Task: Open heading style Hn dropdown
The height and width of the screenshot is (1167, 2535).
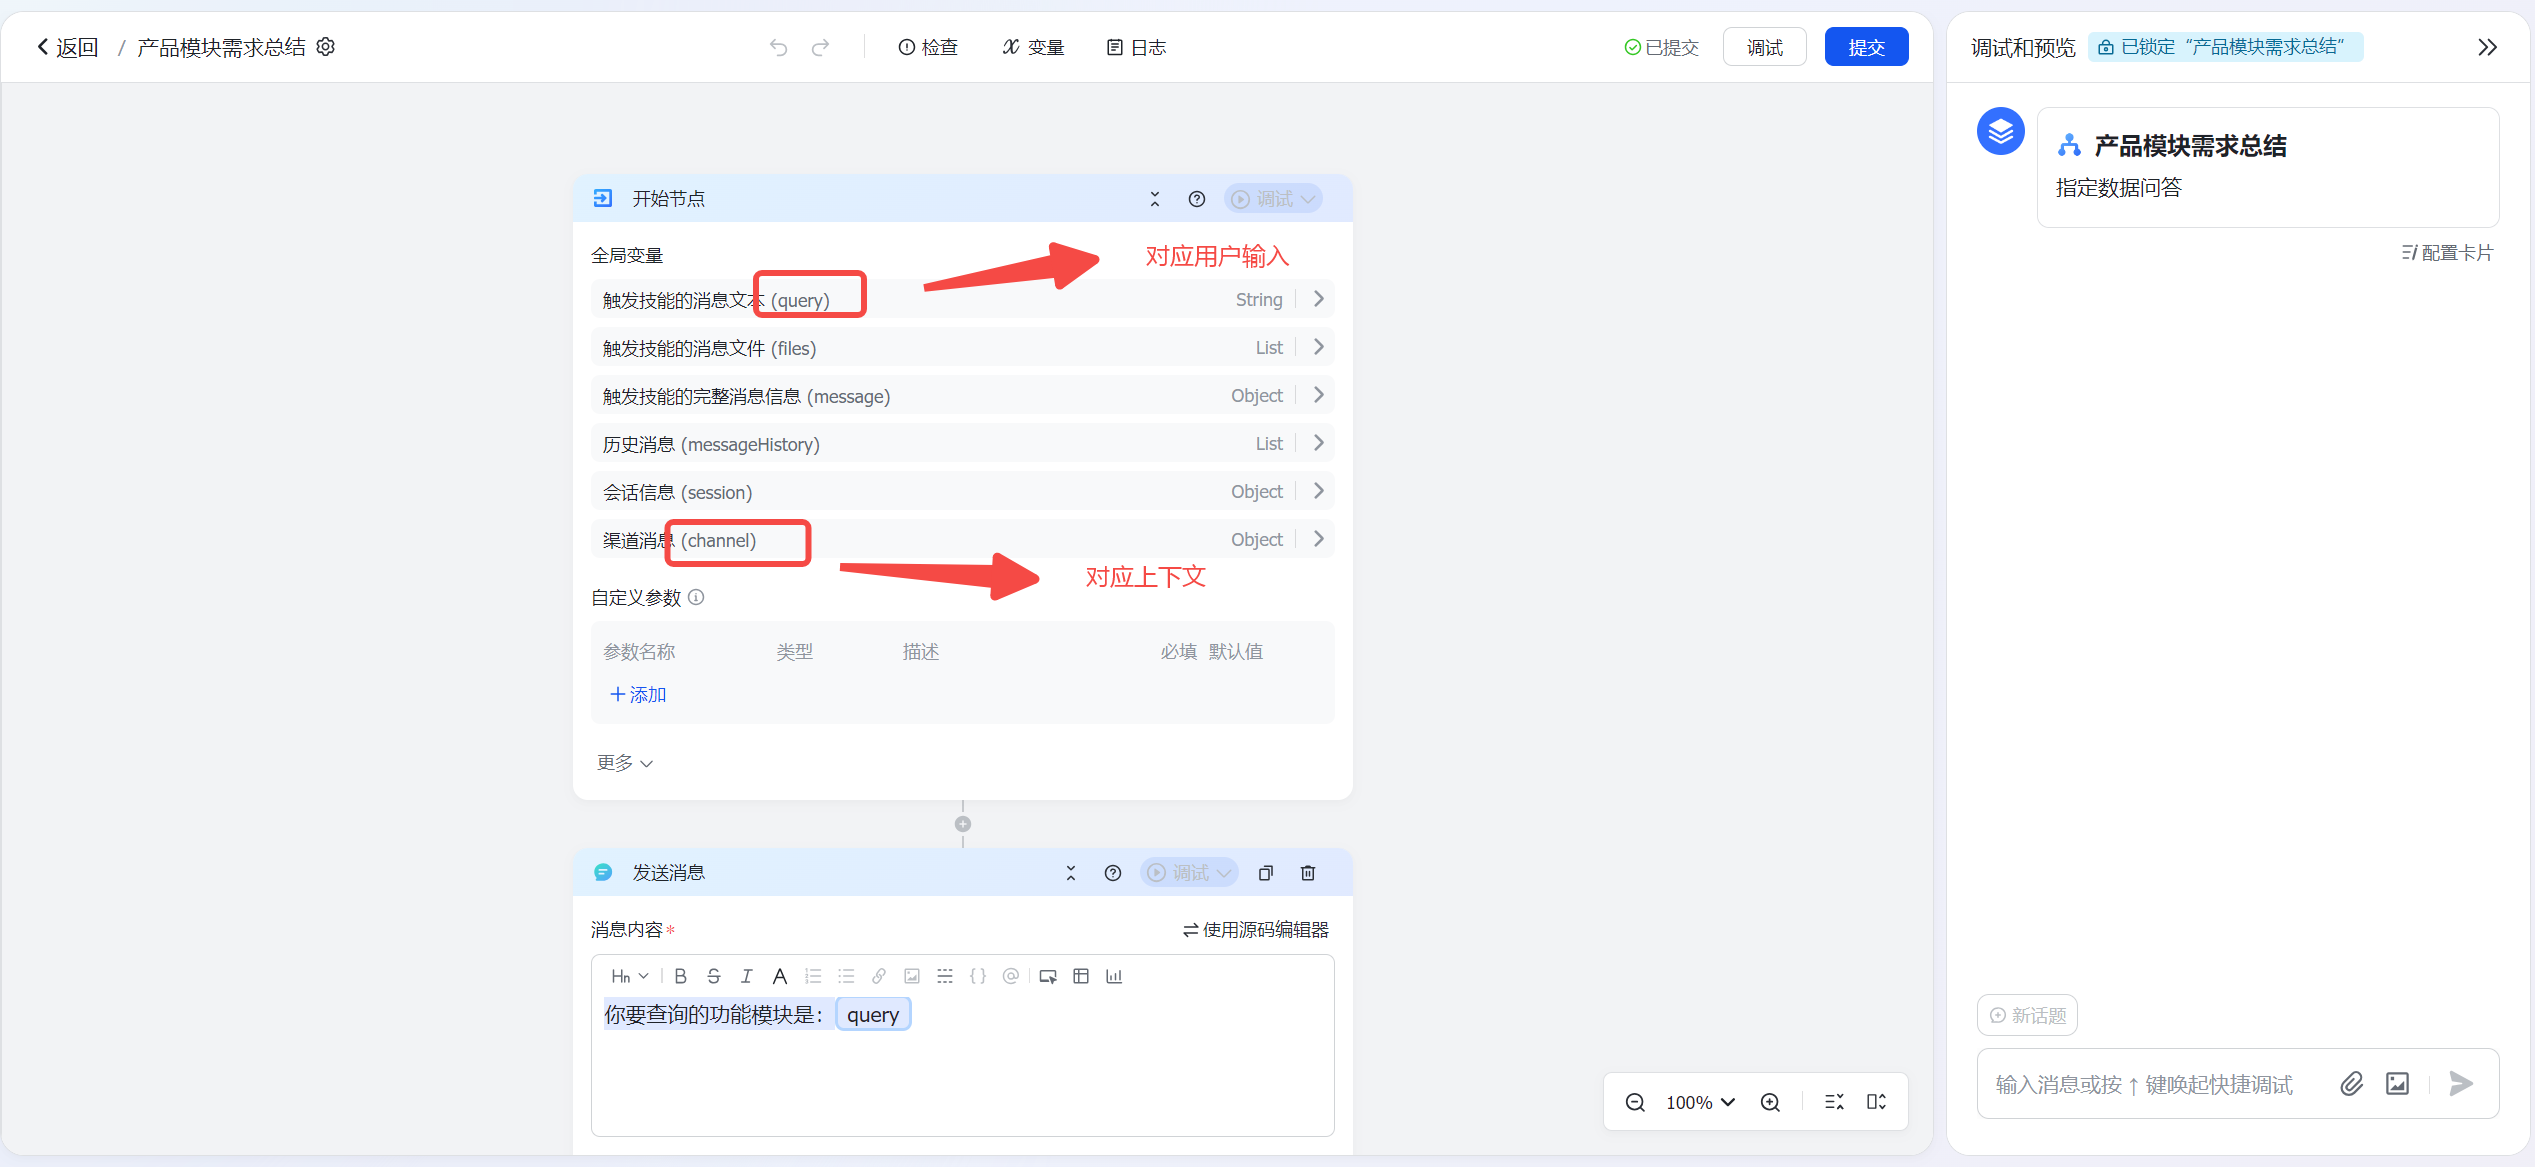Action: coord(630,976)
